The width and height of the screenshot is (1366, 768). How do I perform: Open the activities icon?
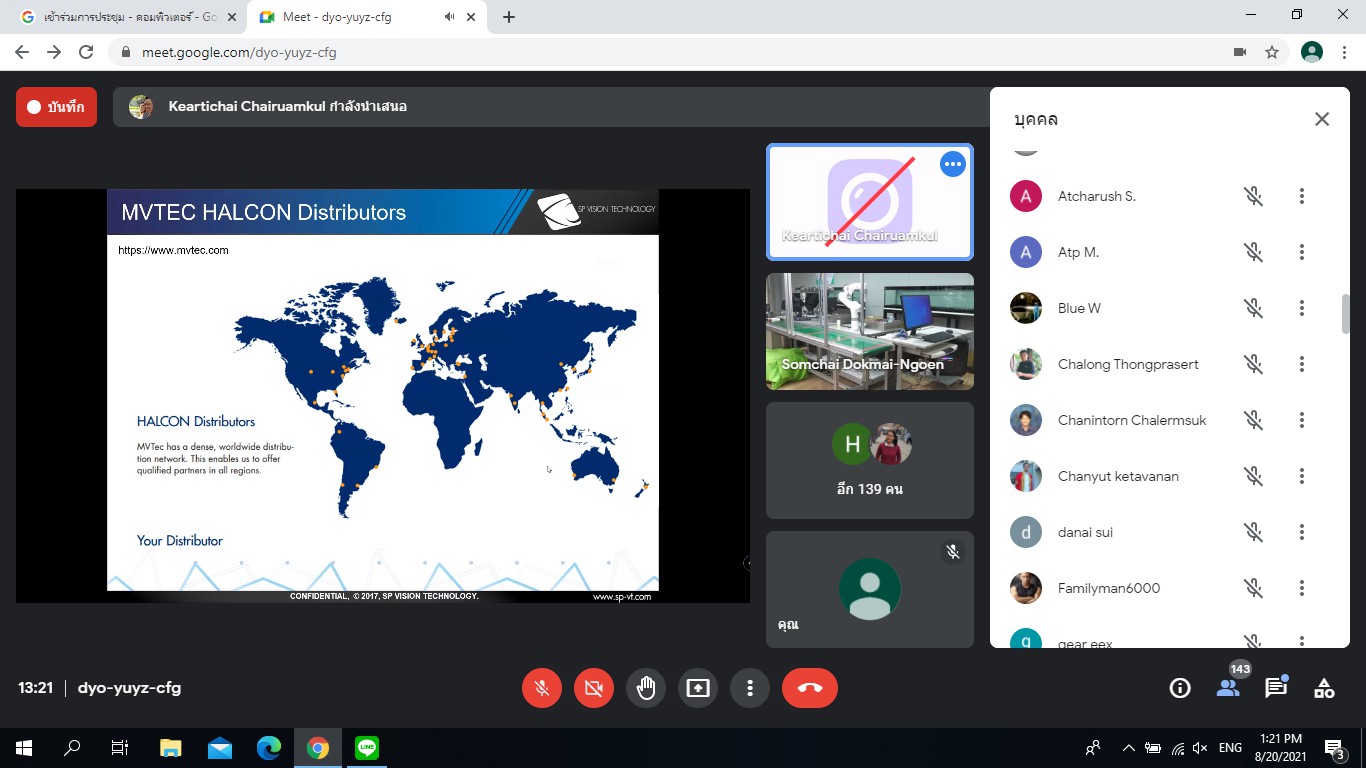[1324, 688]
